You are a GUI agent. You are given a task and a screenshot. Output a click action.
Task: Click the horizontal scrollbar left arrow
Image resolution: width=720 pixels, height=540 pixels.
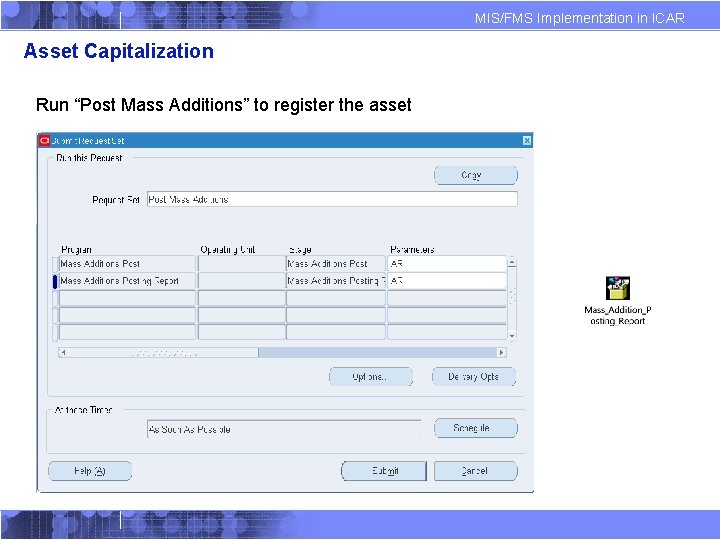pyautogui.click(x=63, y=352)
